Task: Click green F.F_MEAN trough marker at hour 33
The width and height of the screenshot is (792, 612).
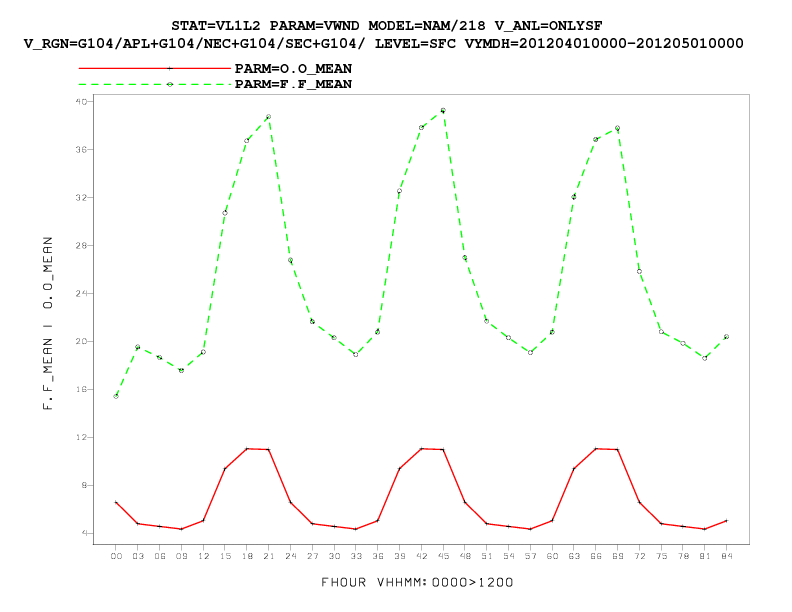Action: tap(356, 354)
